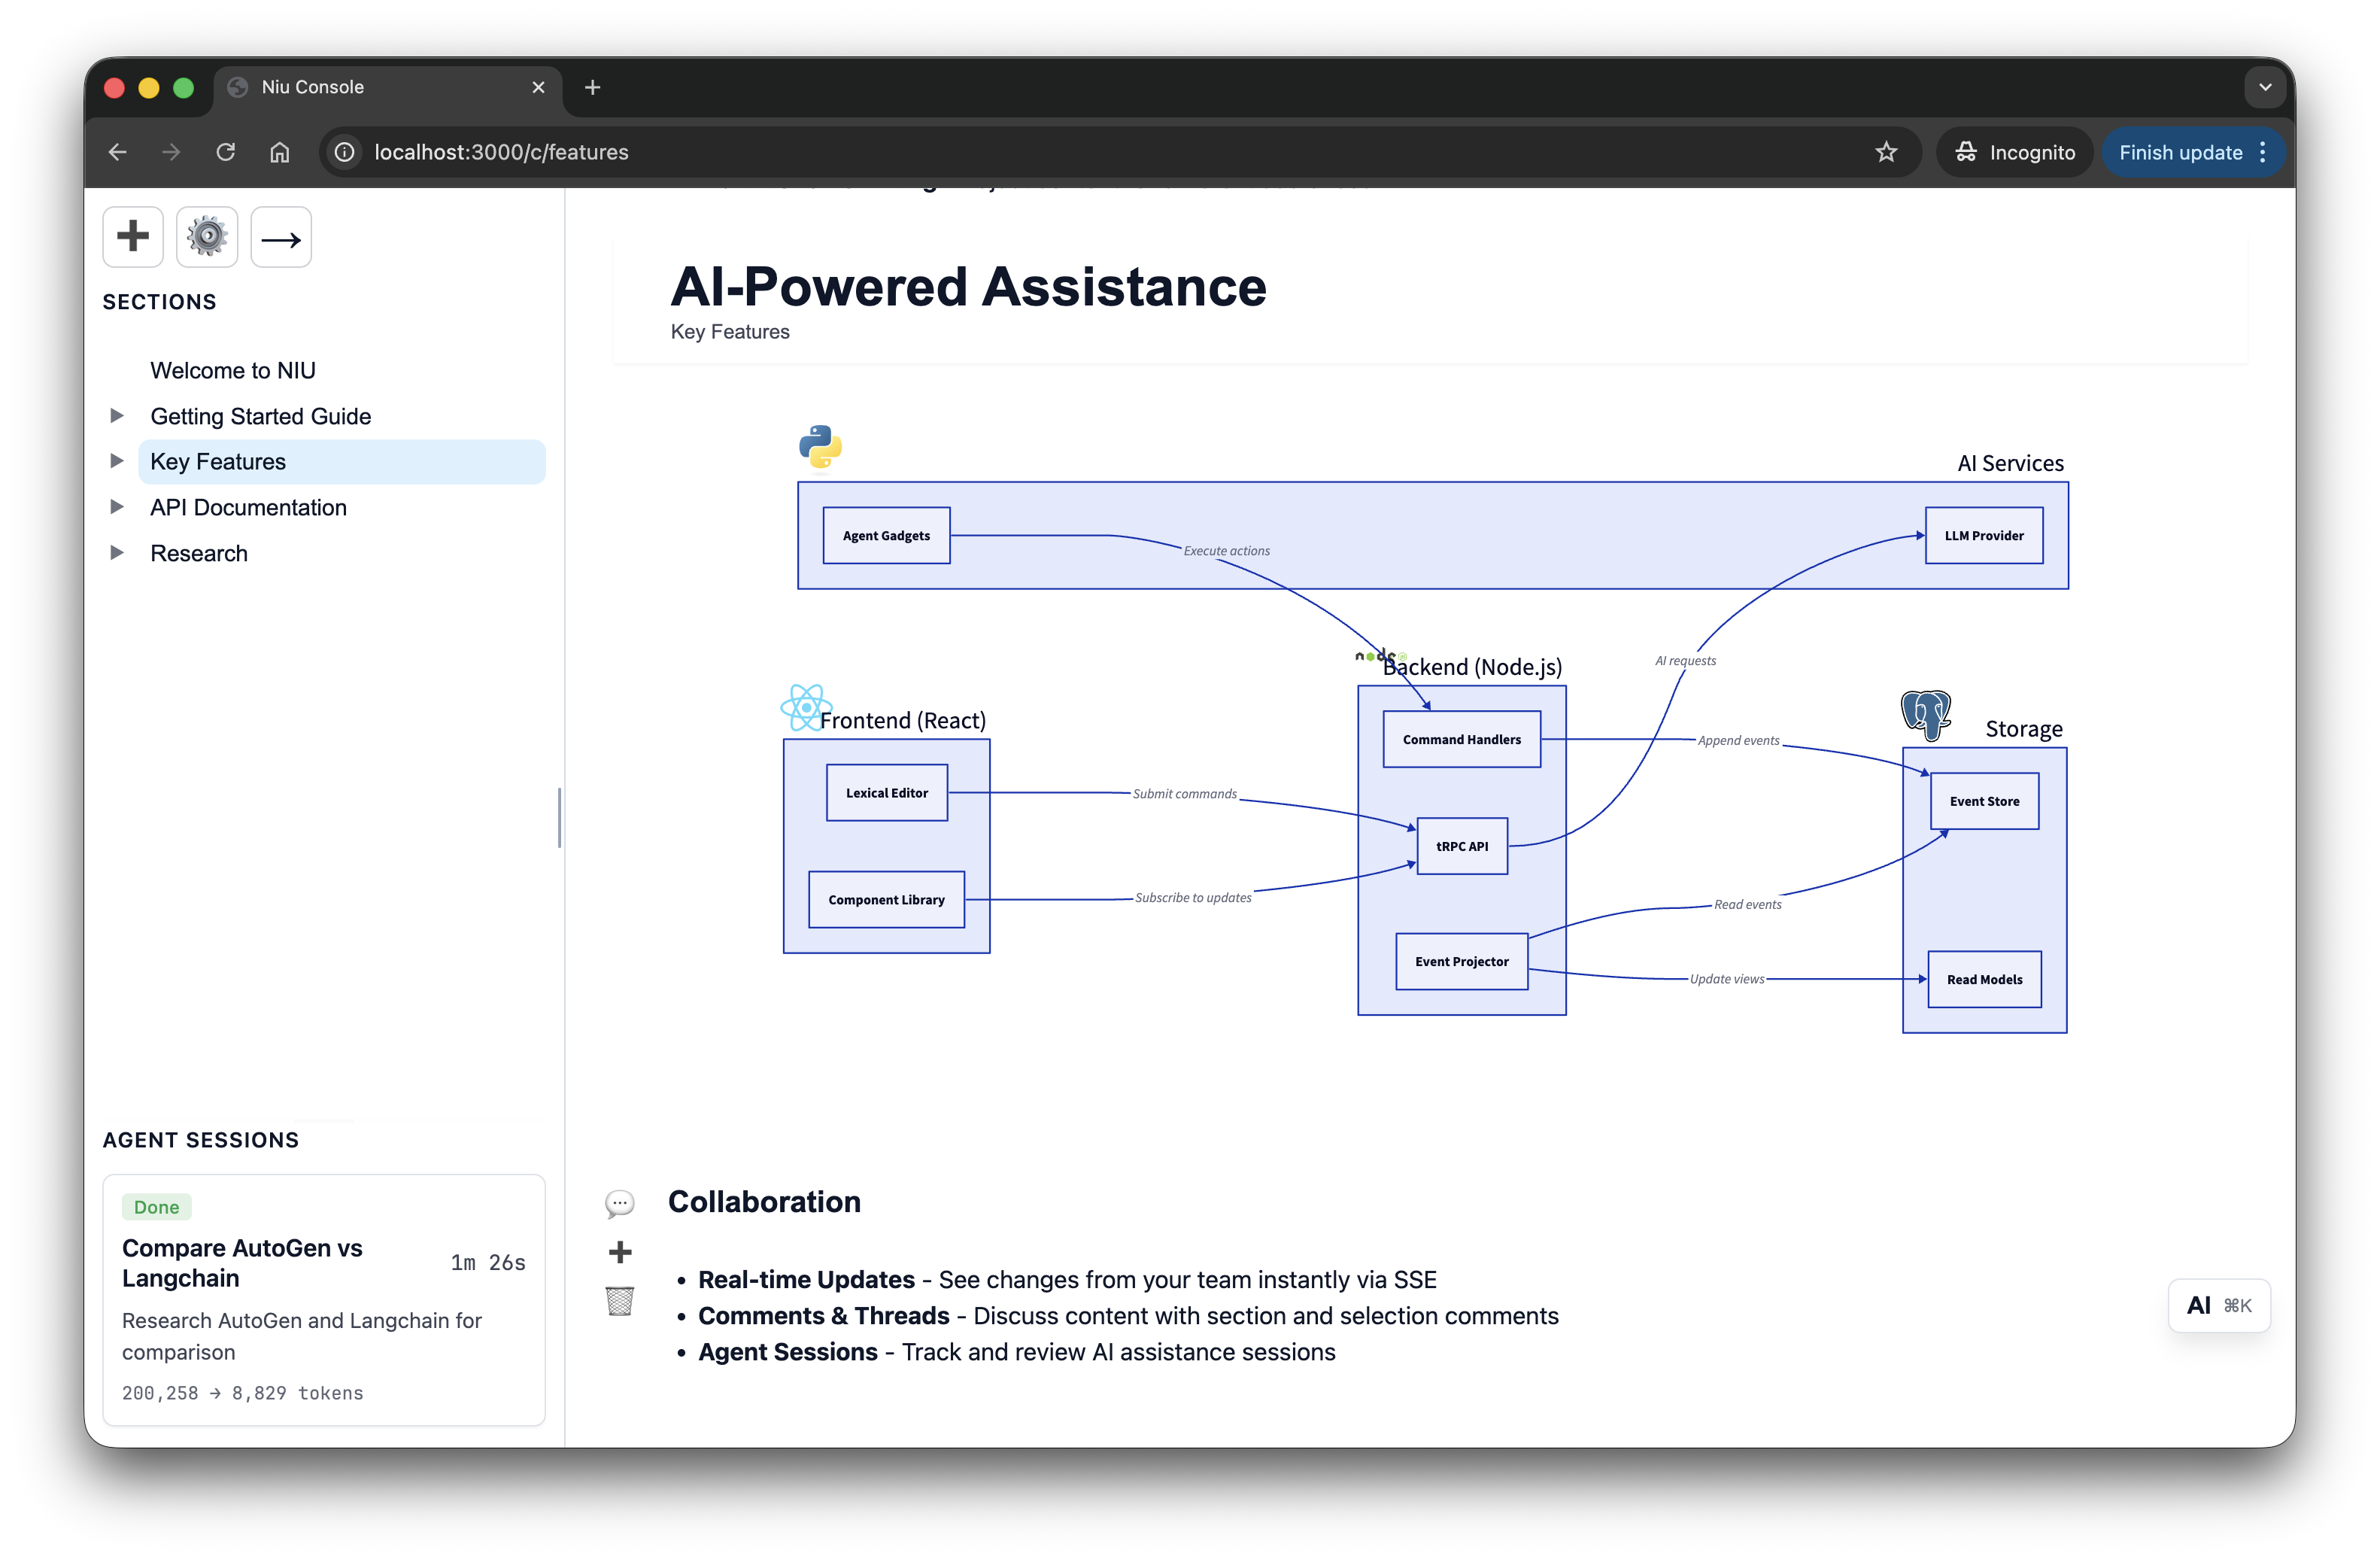Click the Python logo in diagram
Viewport: 2380px width, 1559px height.
tap(820, 446)
